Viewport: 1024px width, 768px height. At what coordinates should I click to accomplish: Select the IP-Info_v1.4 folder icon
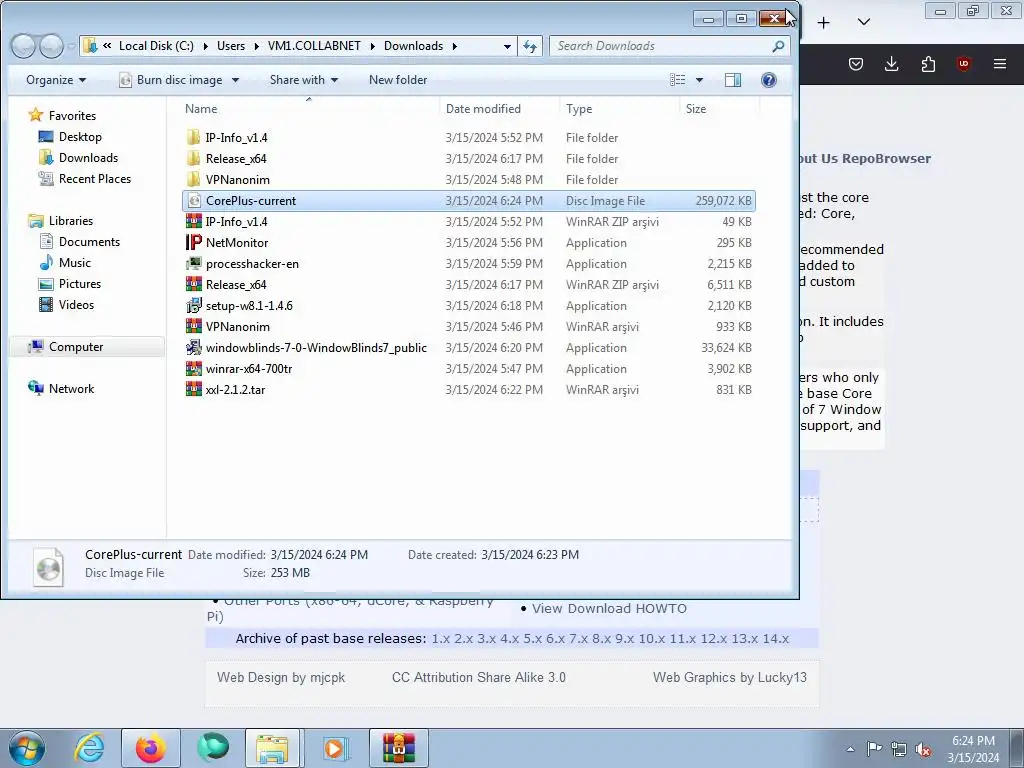(193, 137)
